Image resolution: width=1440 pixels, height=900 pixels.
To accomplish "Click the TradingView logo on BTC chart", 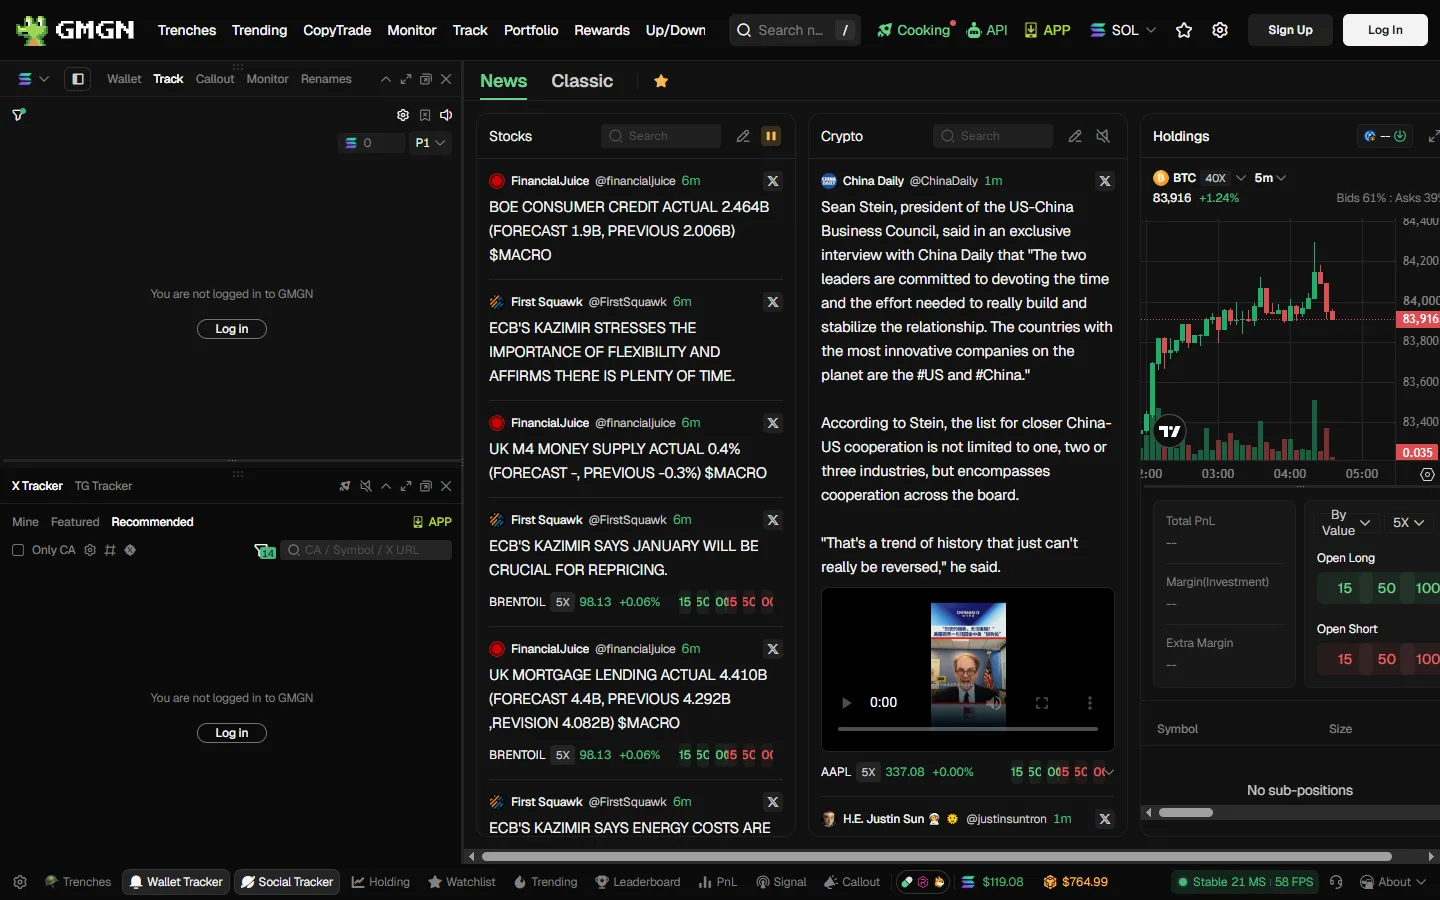I will pyautogui.click(x=1169, y=431).
